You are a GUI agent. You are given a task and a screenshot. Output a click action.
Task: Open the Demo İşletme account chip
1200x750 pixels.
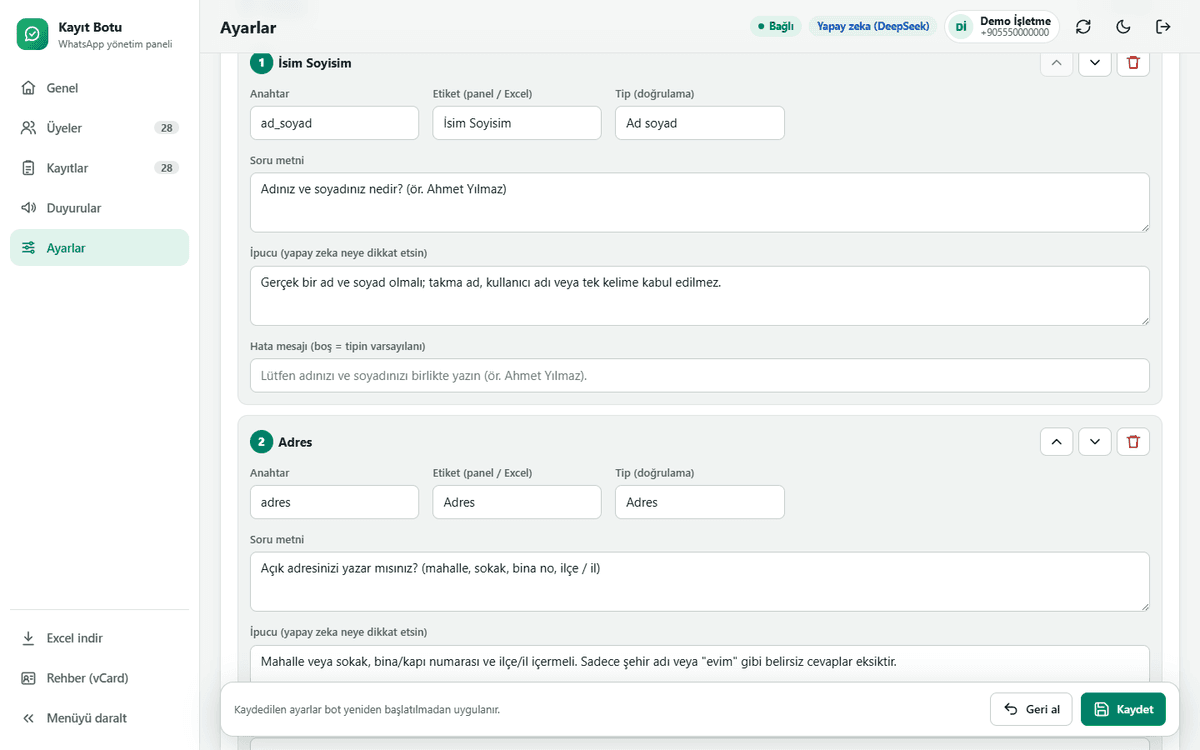click(1002, 27)
